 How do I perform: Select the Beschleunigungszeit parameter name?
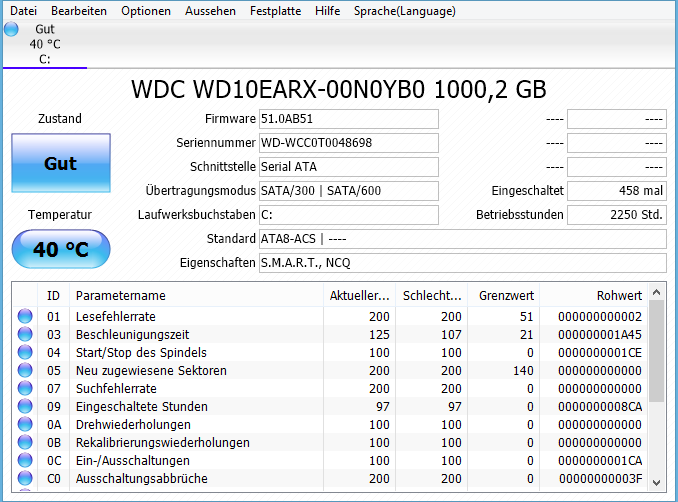[x=132, y=335]
